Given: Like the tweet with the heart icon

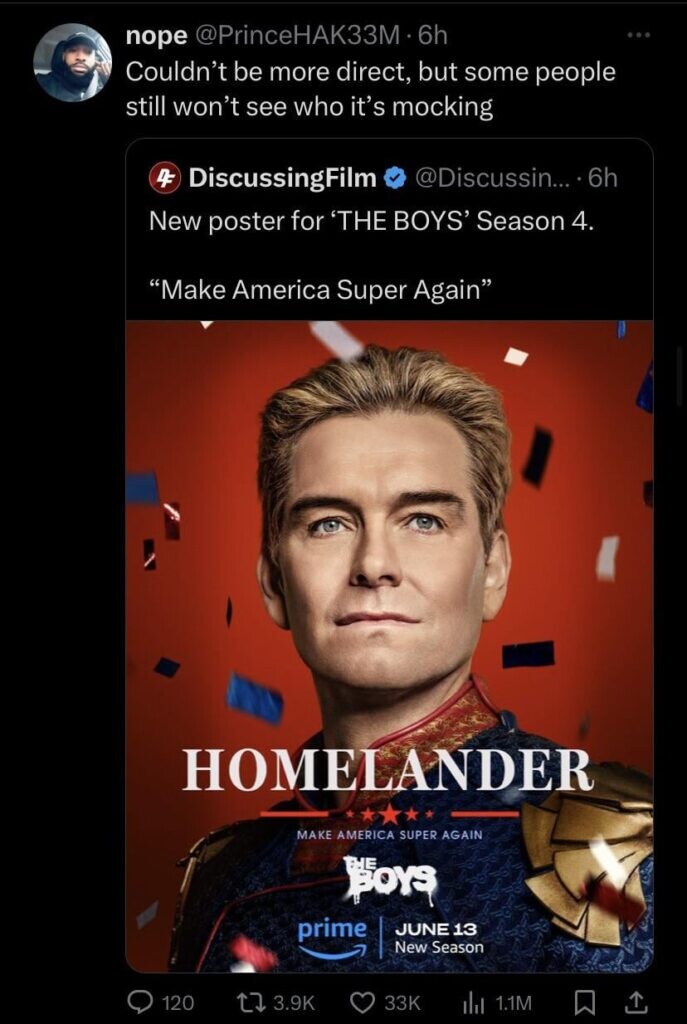Looking at the screenshot, I should [x=362, y=1001].
